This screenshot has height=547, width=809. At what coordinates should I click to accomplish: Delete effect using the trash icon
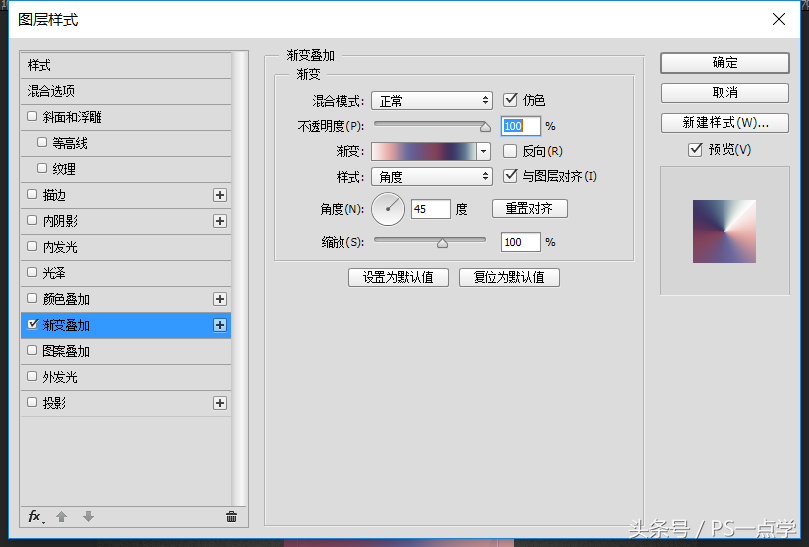click(231, 517)
